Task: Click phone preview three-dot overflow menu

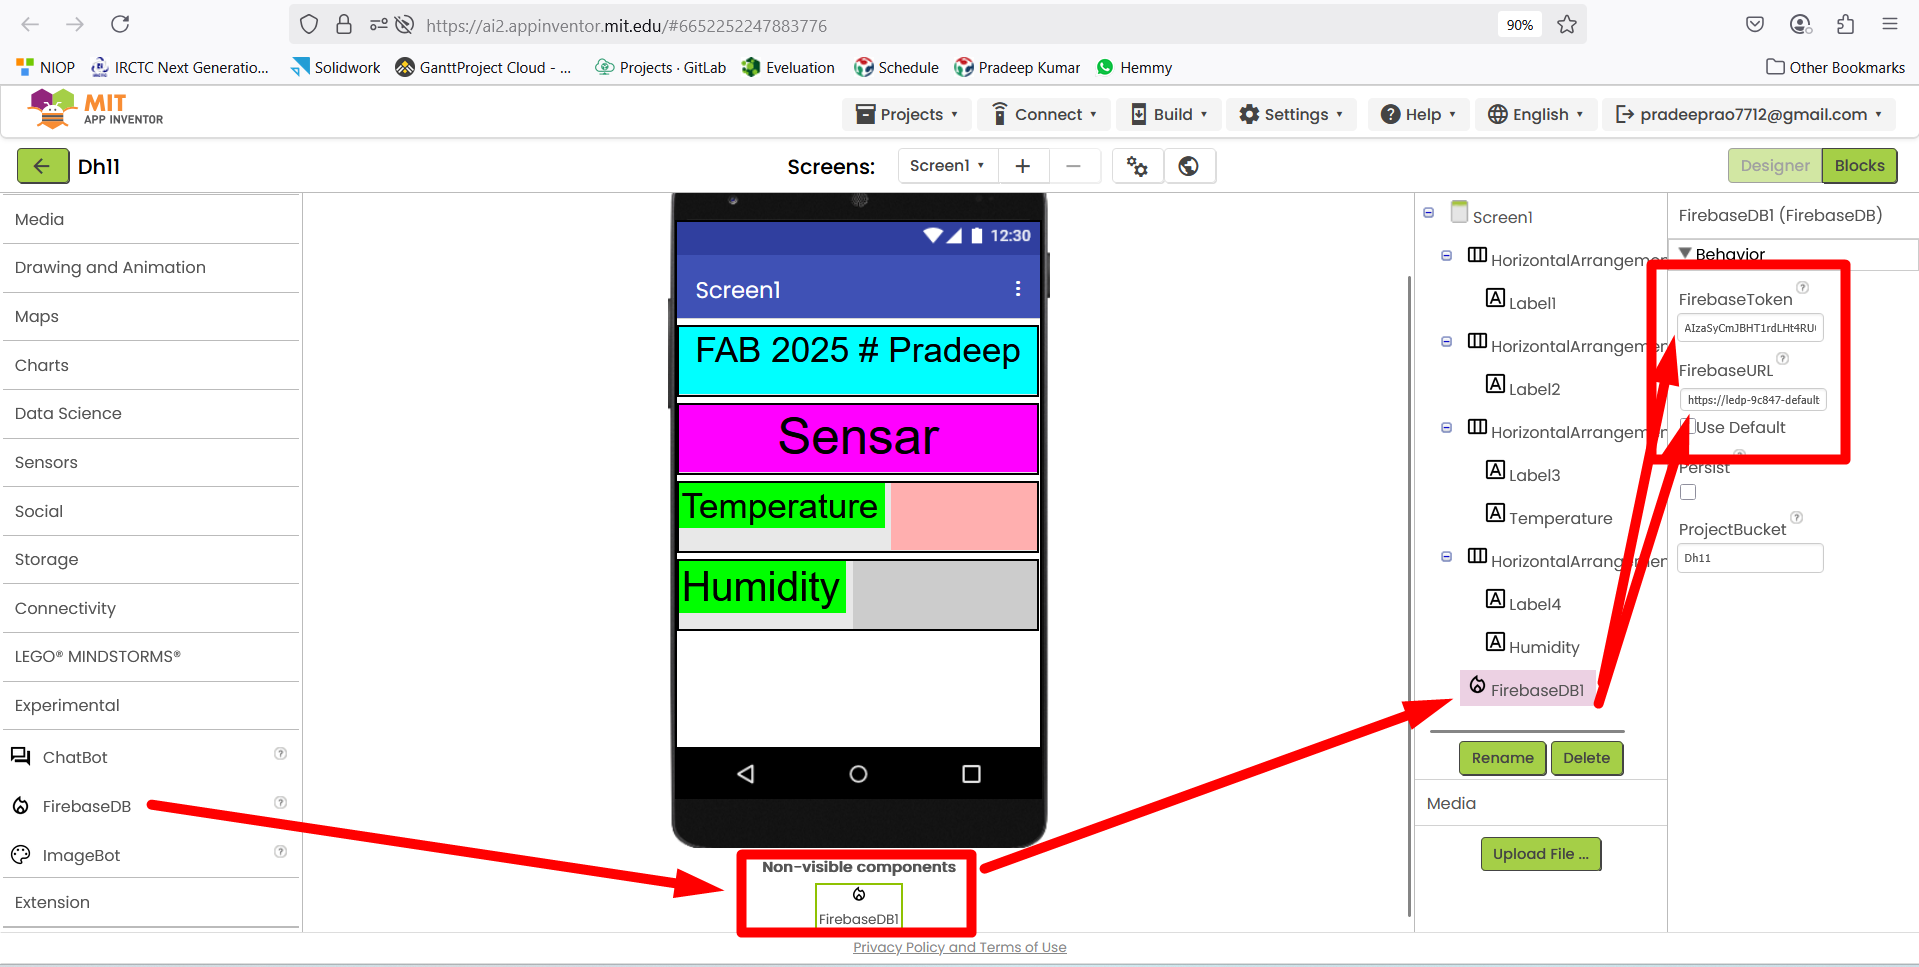Action: click(x=1018, y=289)
